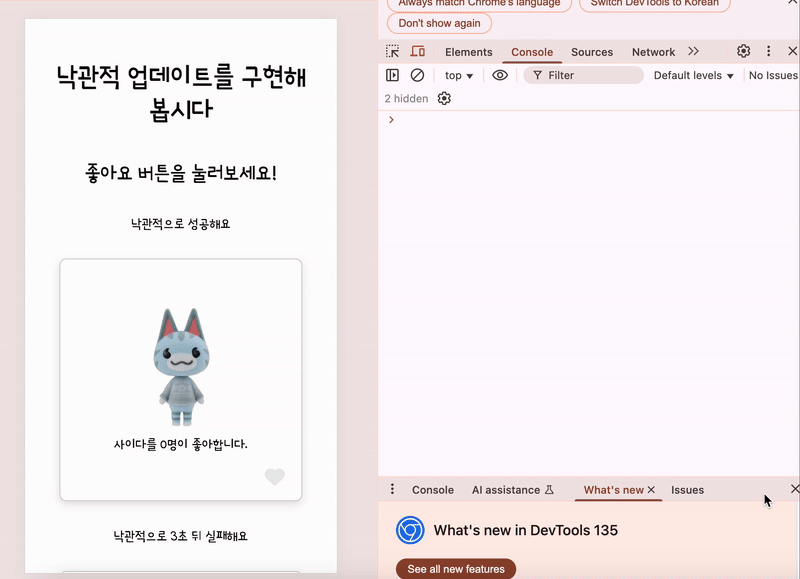Create a live expression with the eye icon
This screenshot has width=800, height=579.
click(500, 75)
